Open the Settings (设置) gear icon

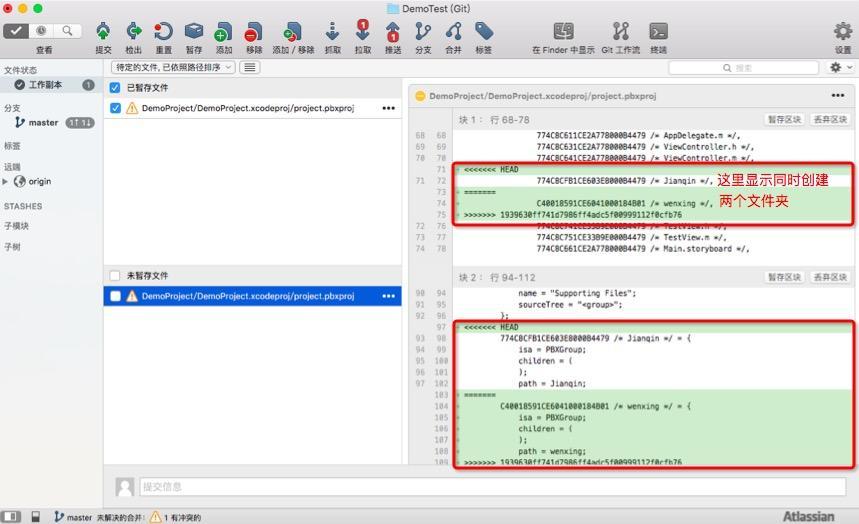(843, 31)
